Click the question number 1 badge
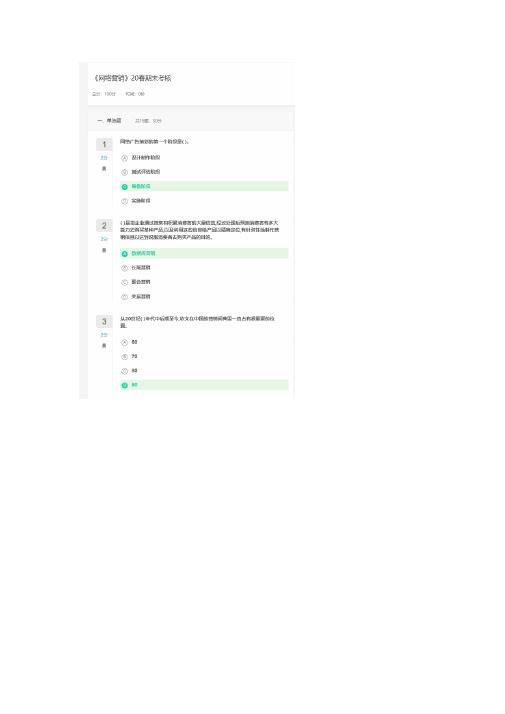505x714 pixels. (104, 144)
